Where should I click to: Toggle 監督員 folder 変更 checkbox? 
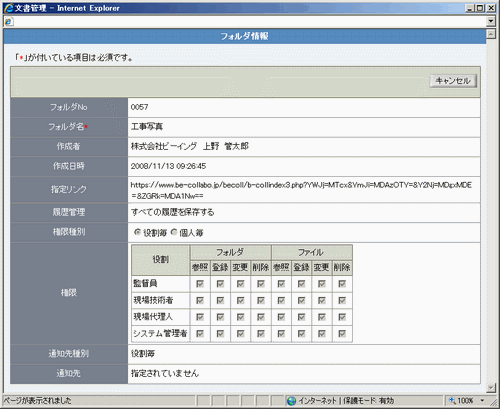click(x=241, y=284)
